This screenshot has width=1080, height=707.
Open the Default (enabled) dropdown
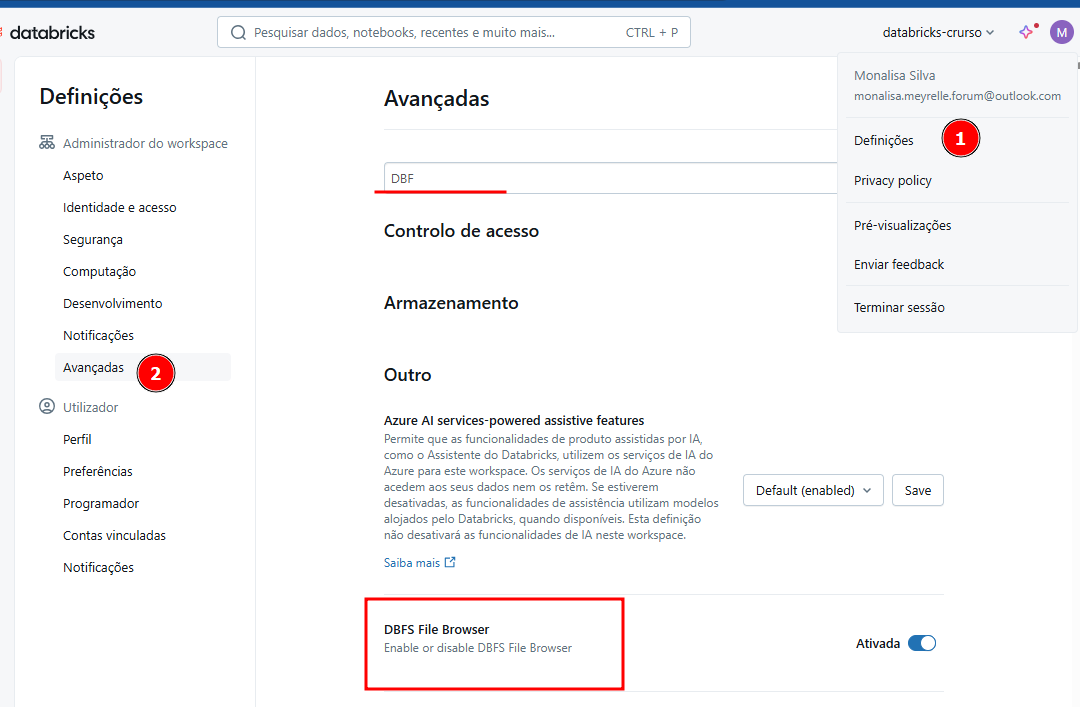[x=813, y=490]
